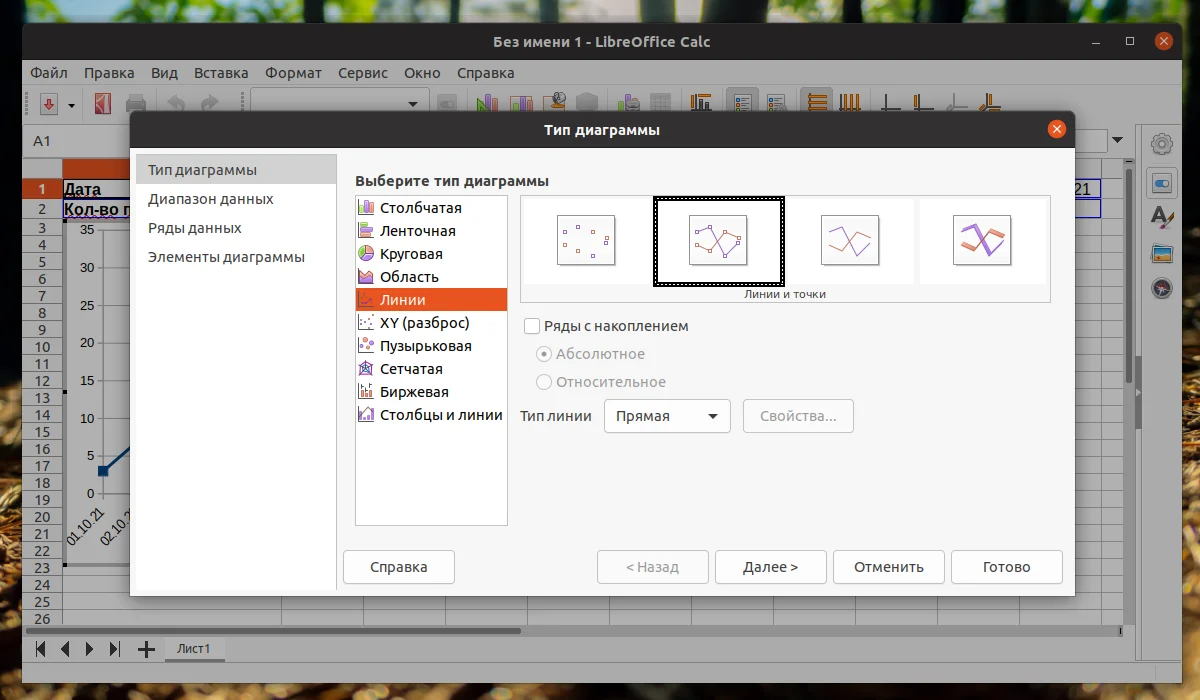Select the Биржевая chart type
This screenshot has height=700, width=1200.
pos(414,391)
